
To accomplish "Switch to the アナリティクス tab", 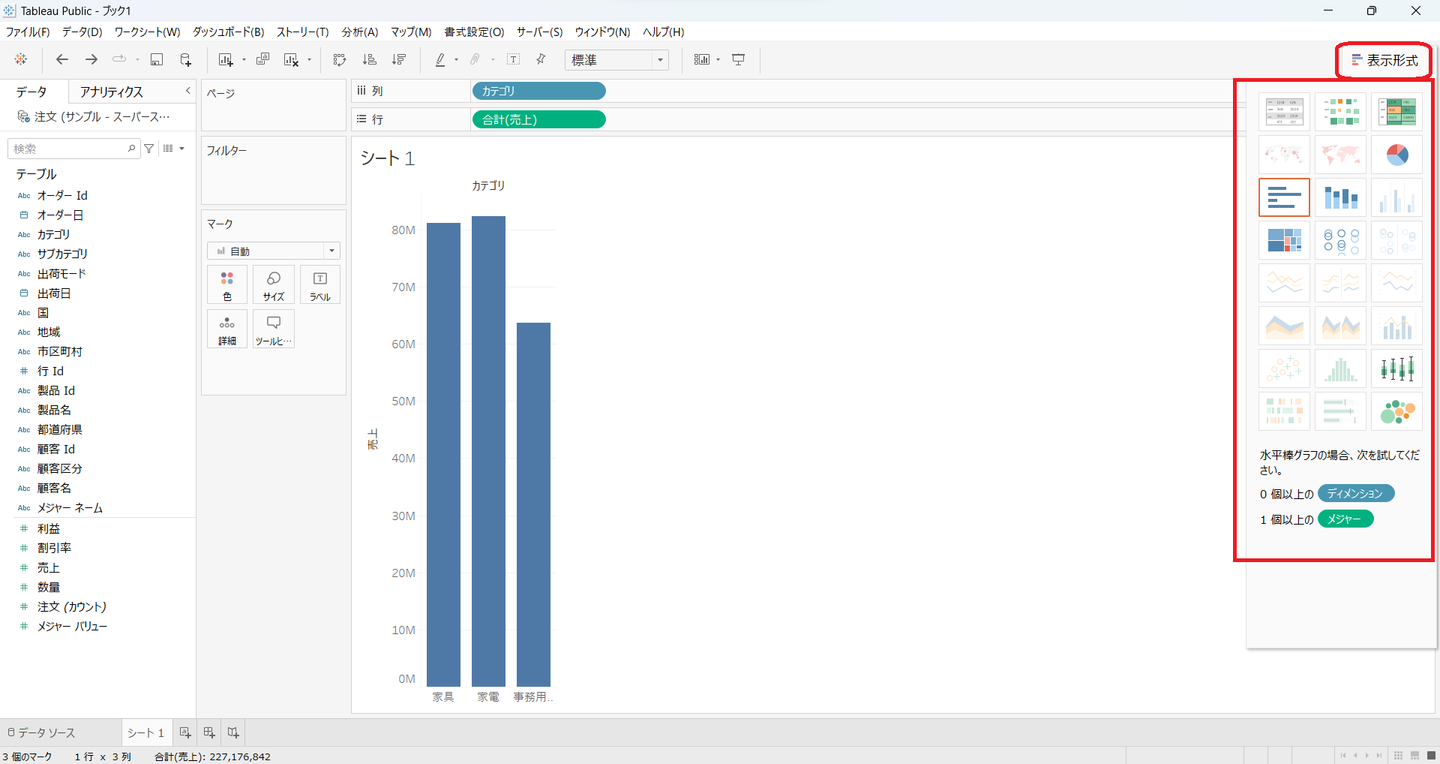I will click(112, 92).
